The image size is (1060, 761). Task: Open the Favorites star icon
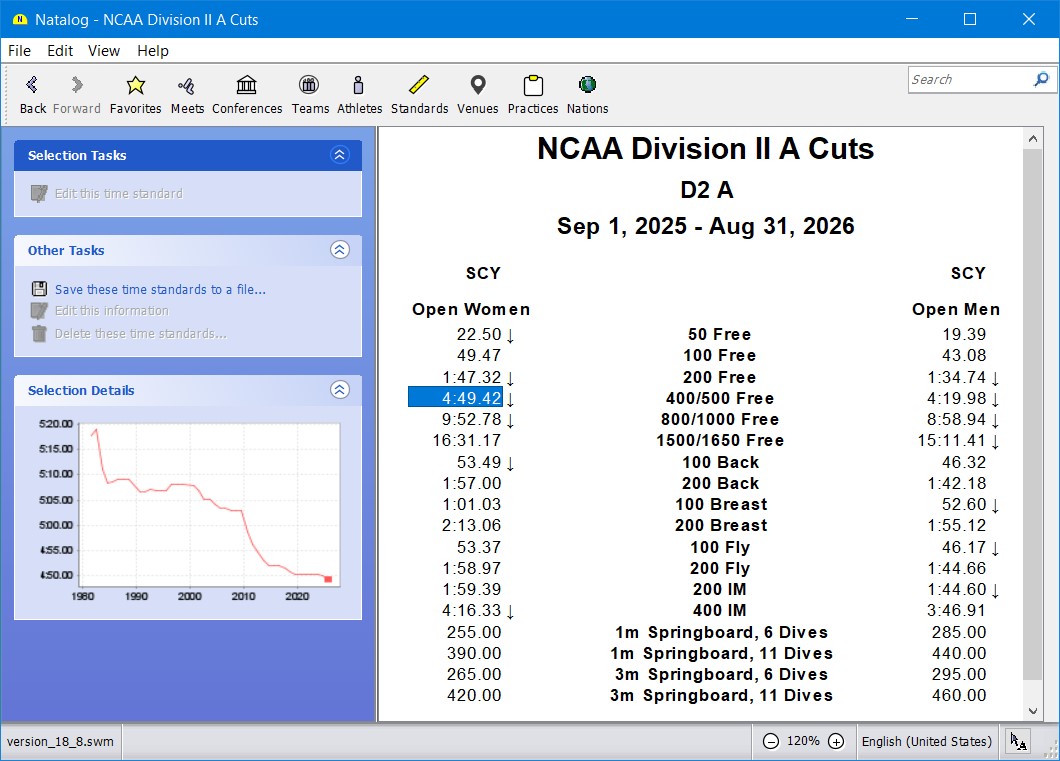[135, 86]
